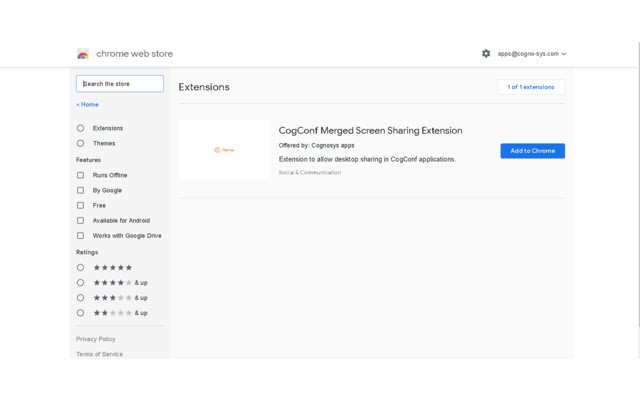Screen dimensions: 640x400
Task: Open the Privacy Policy link
Action: 96,339
